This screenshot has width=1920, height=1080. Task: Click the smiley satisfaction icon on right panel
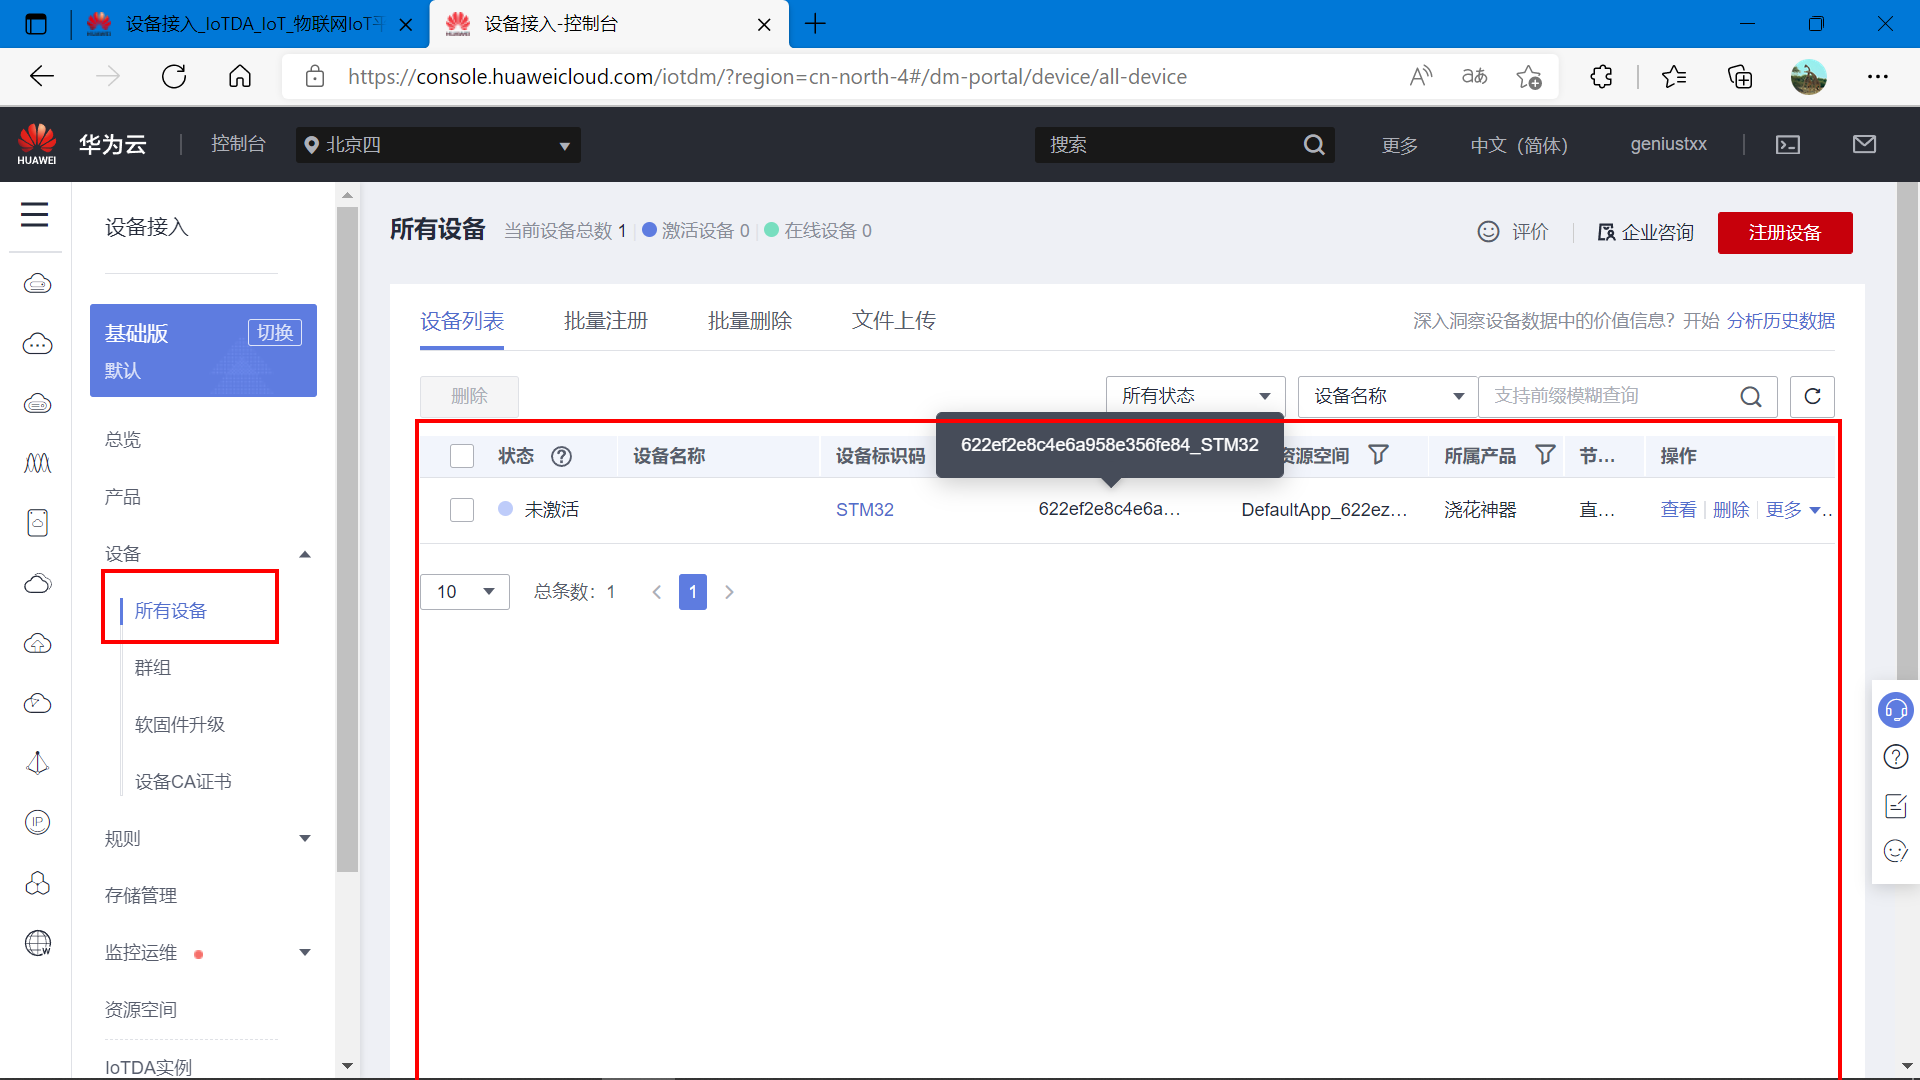1896,851
